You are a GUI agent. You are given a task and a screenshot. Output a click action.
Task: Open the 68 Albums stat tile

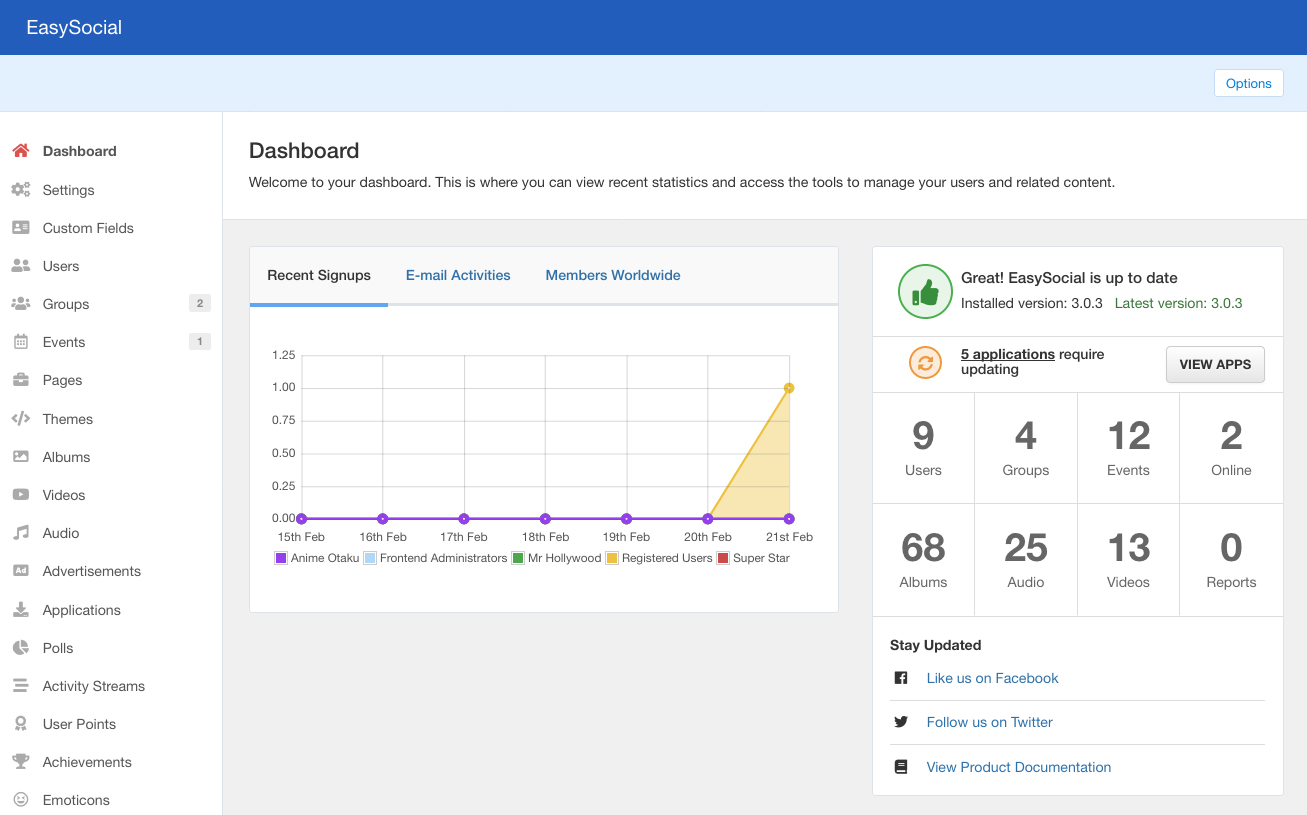(x=923, y=560)
